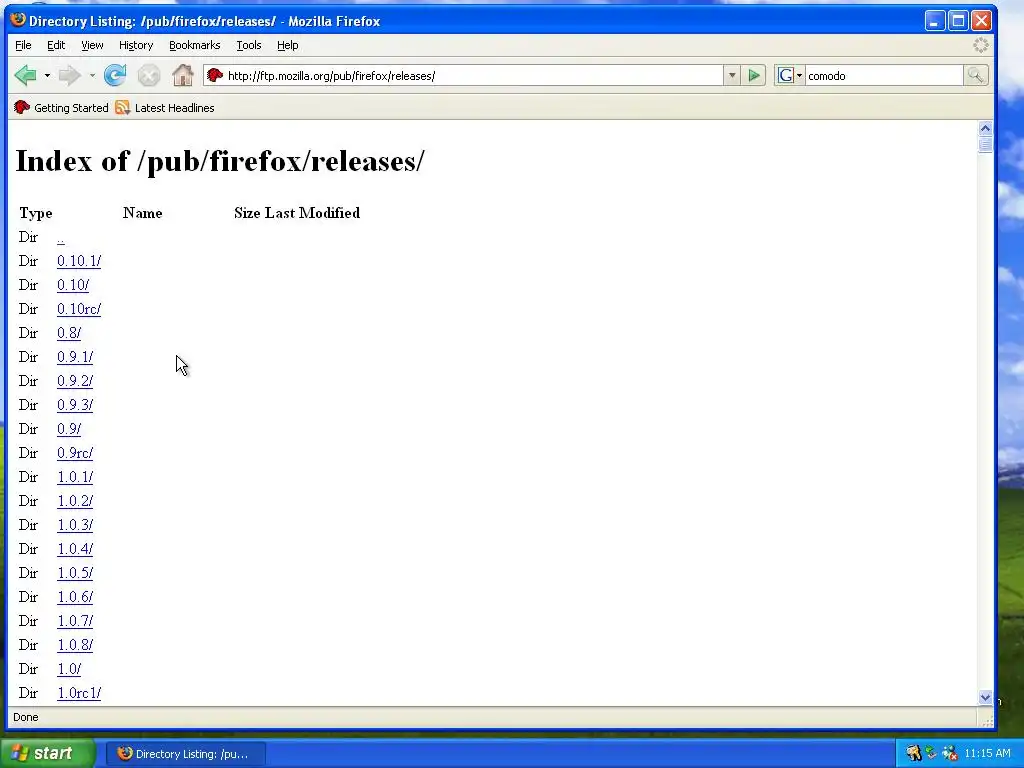Go to the Home page icon
Screen dimensions: 1024x768
(x=183, y=76)
